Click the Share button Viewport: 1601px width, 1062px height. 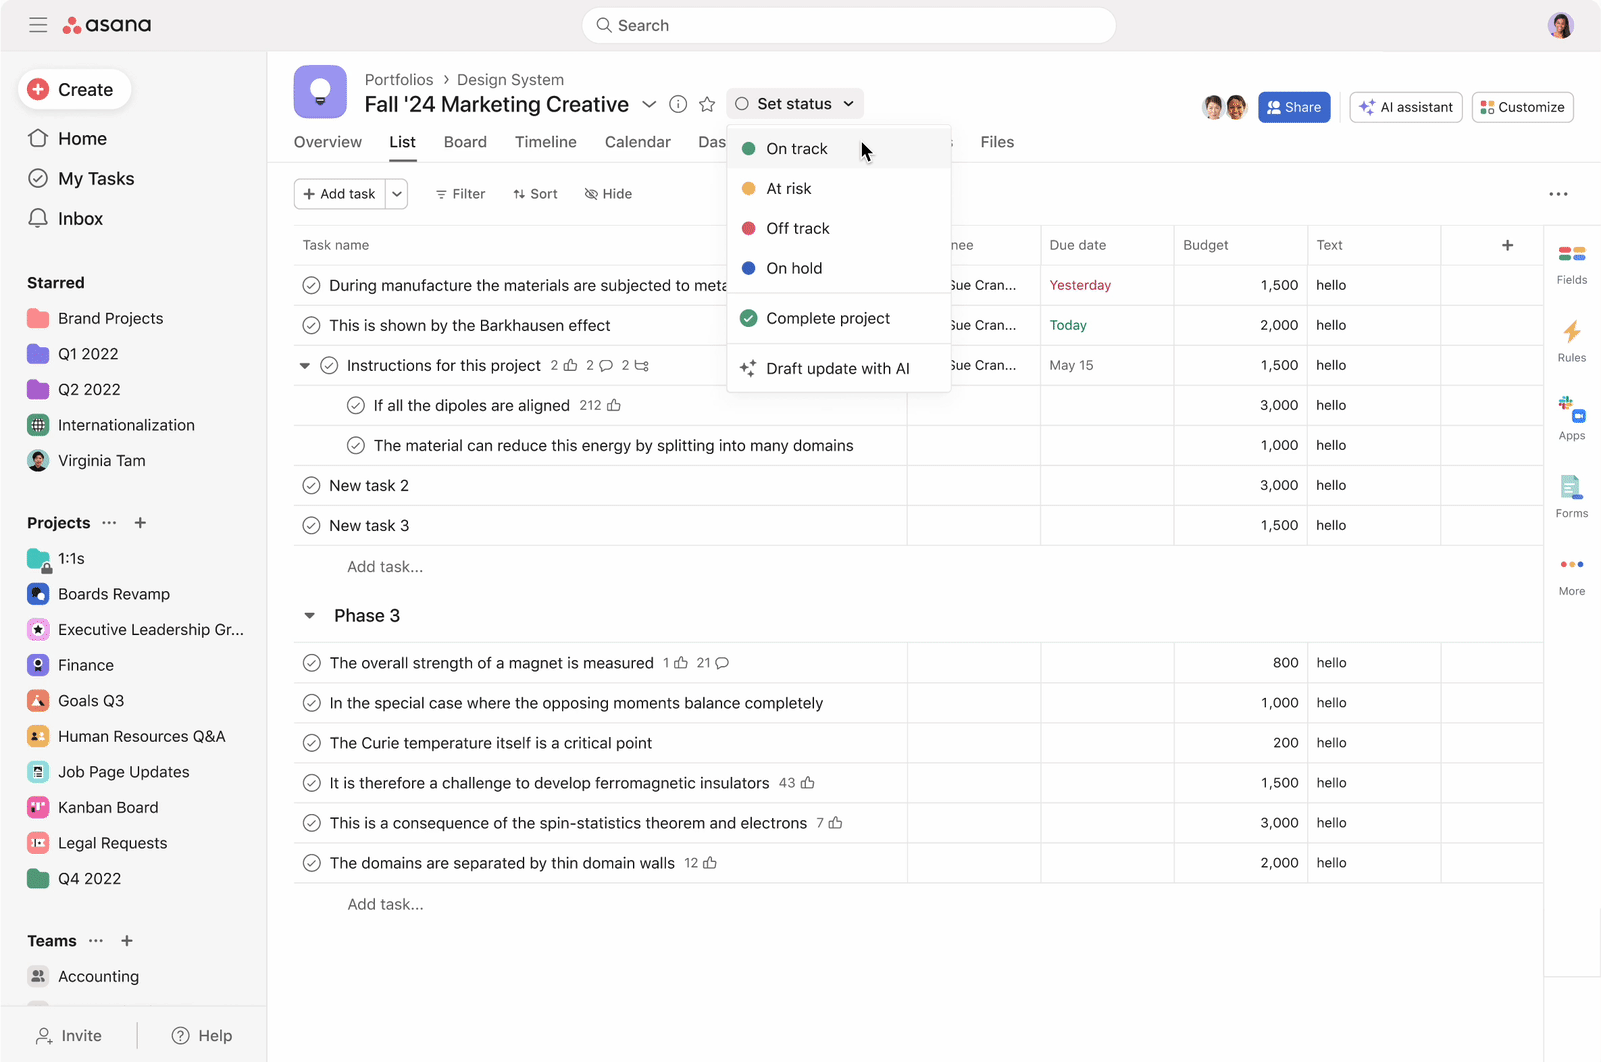pos(1294,107)
